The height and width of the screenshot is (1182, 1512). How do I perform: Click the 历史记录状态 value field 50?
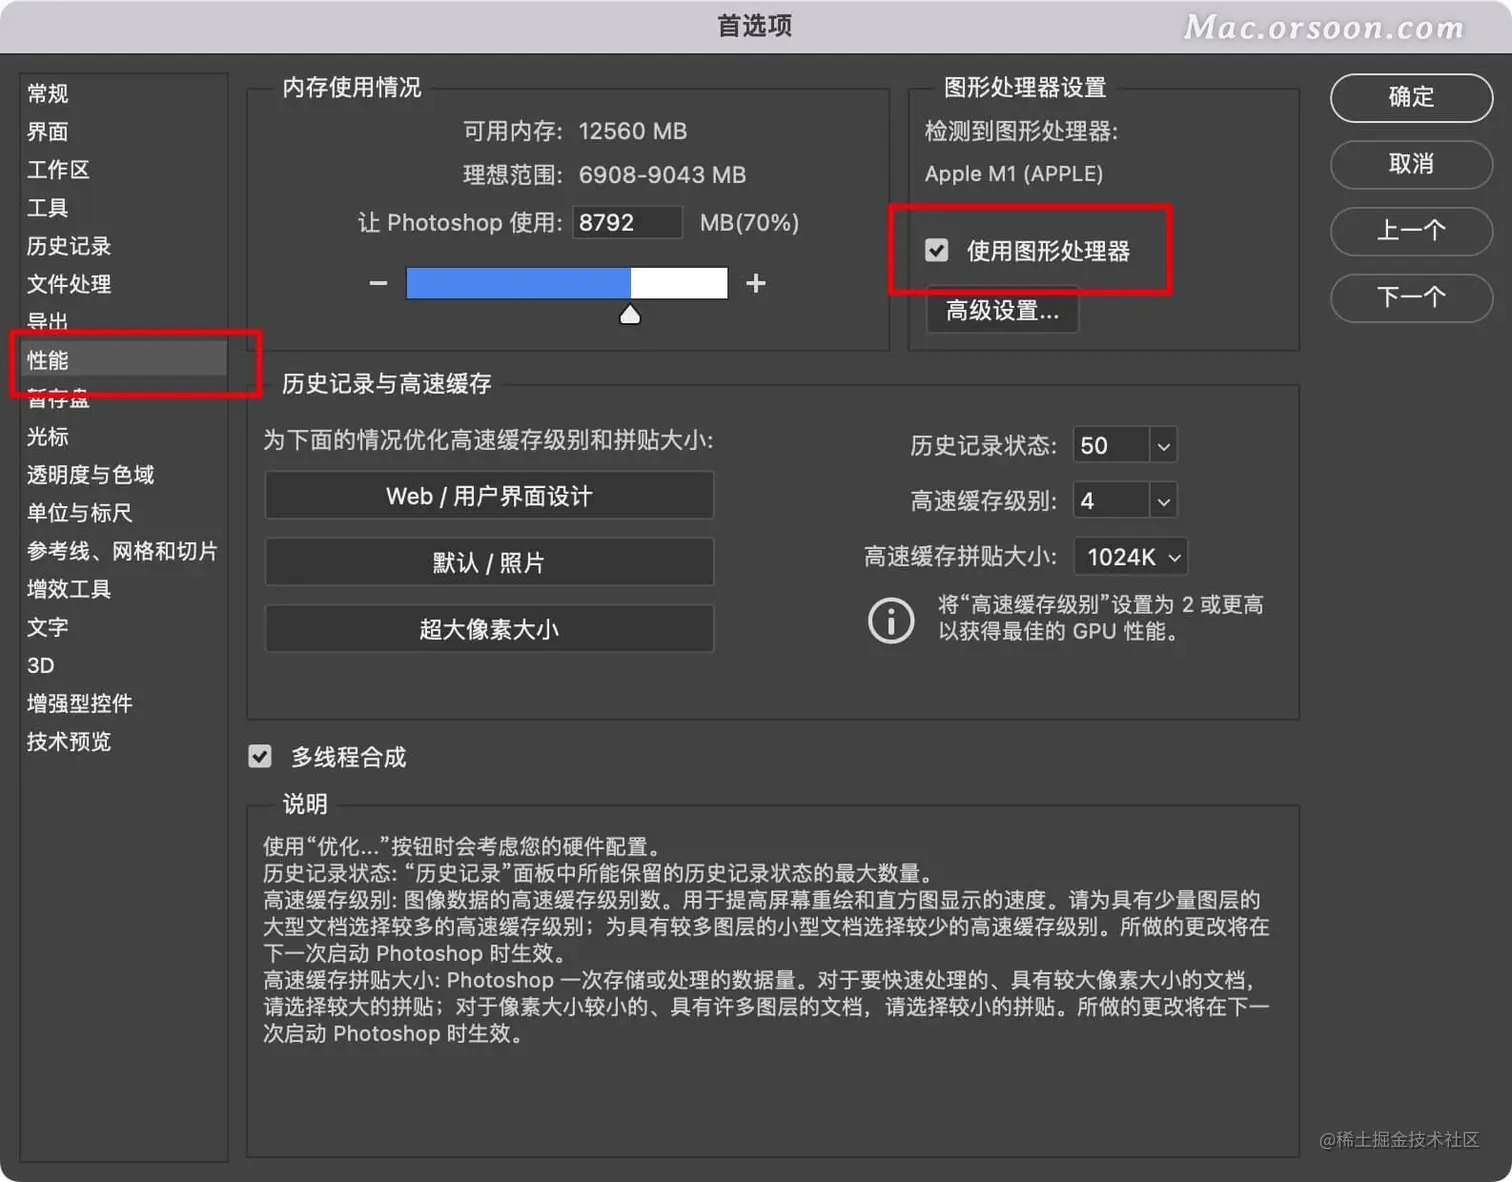(1111, 446)
